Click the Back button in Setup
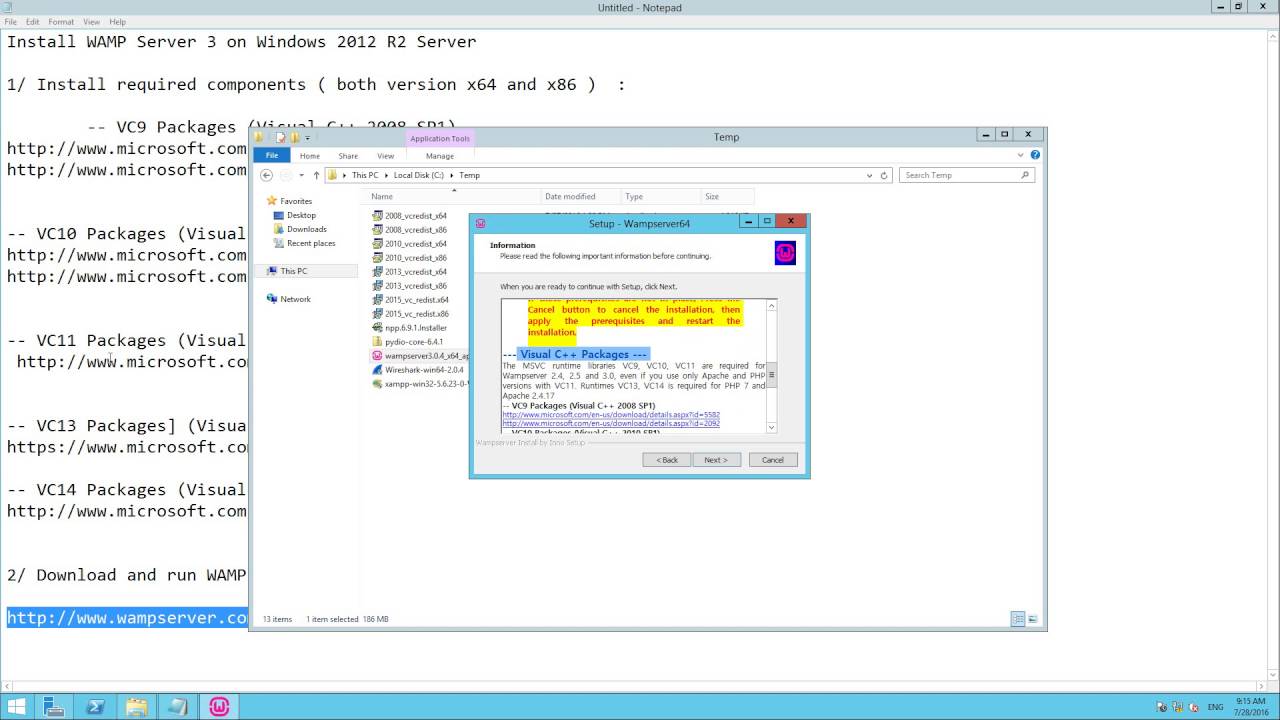The height and width of the screenshot is (720, 1280). pos(667,460)
